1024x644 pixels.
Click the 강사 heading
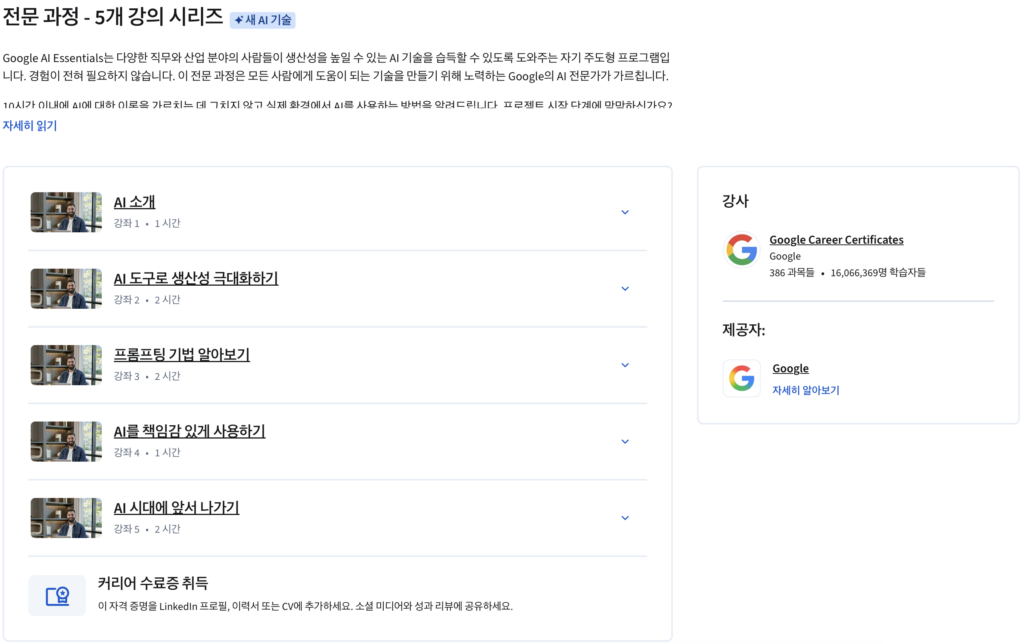[735, 201]
